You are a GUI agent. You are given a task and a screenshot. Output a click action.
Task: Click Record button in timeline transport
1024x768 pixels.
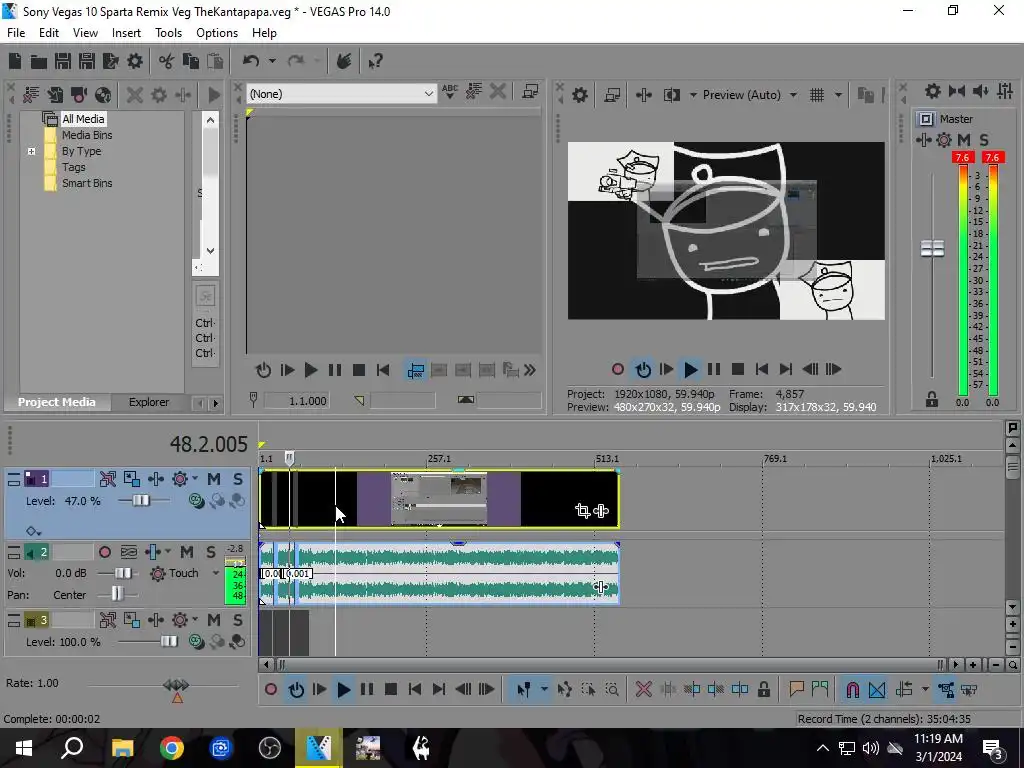pyautogui.click(x=271, y=689)
